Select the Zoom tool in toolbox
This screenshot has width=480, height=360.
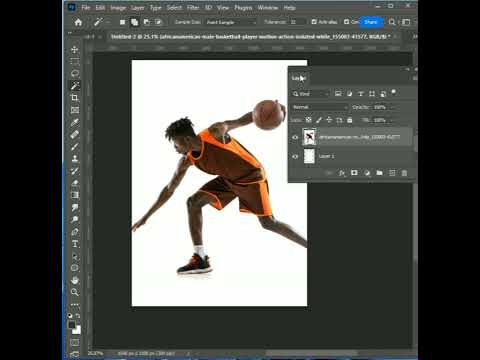75,292
